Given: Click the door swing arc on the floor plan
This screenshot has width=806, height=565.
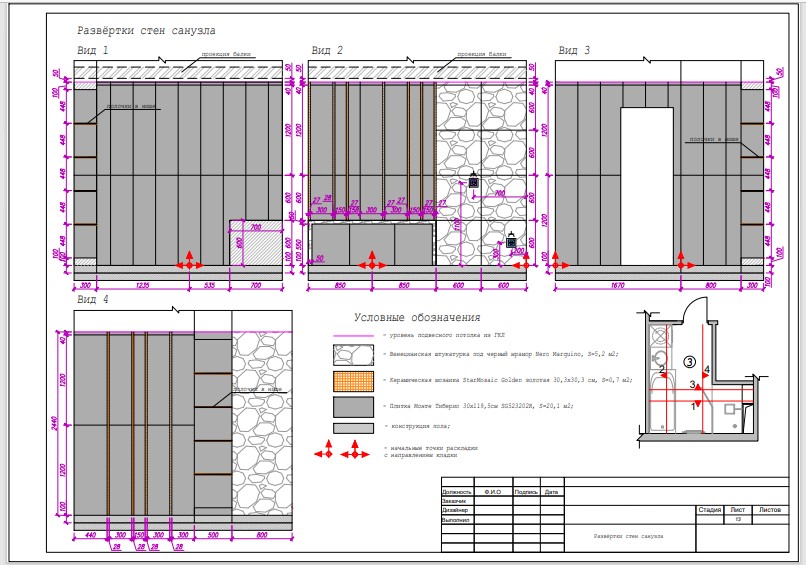Looking at the screenshot, I should pyautogui.click(x=694, y=308).
